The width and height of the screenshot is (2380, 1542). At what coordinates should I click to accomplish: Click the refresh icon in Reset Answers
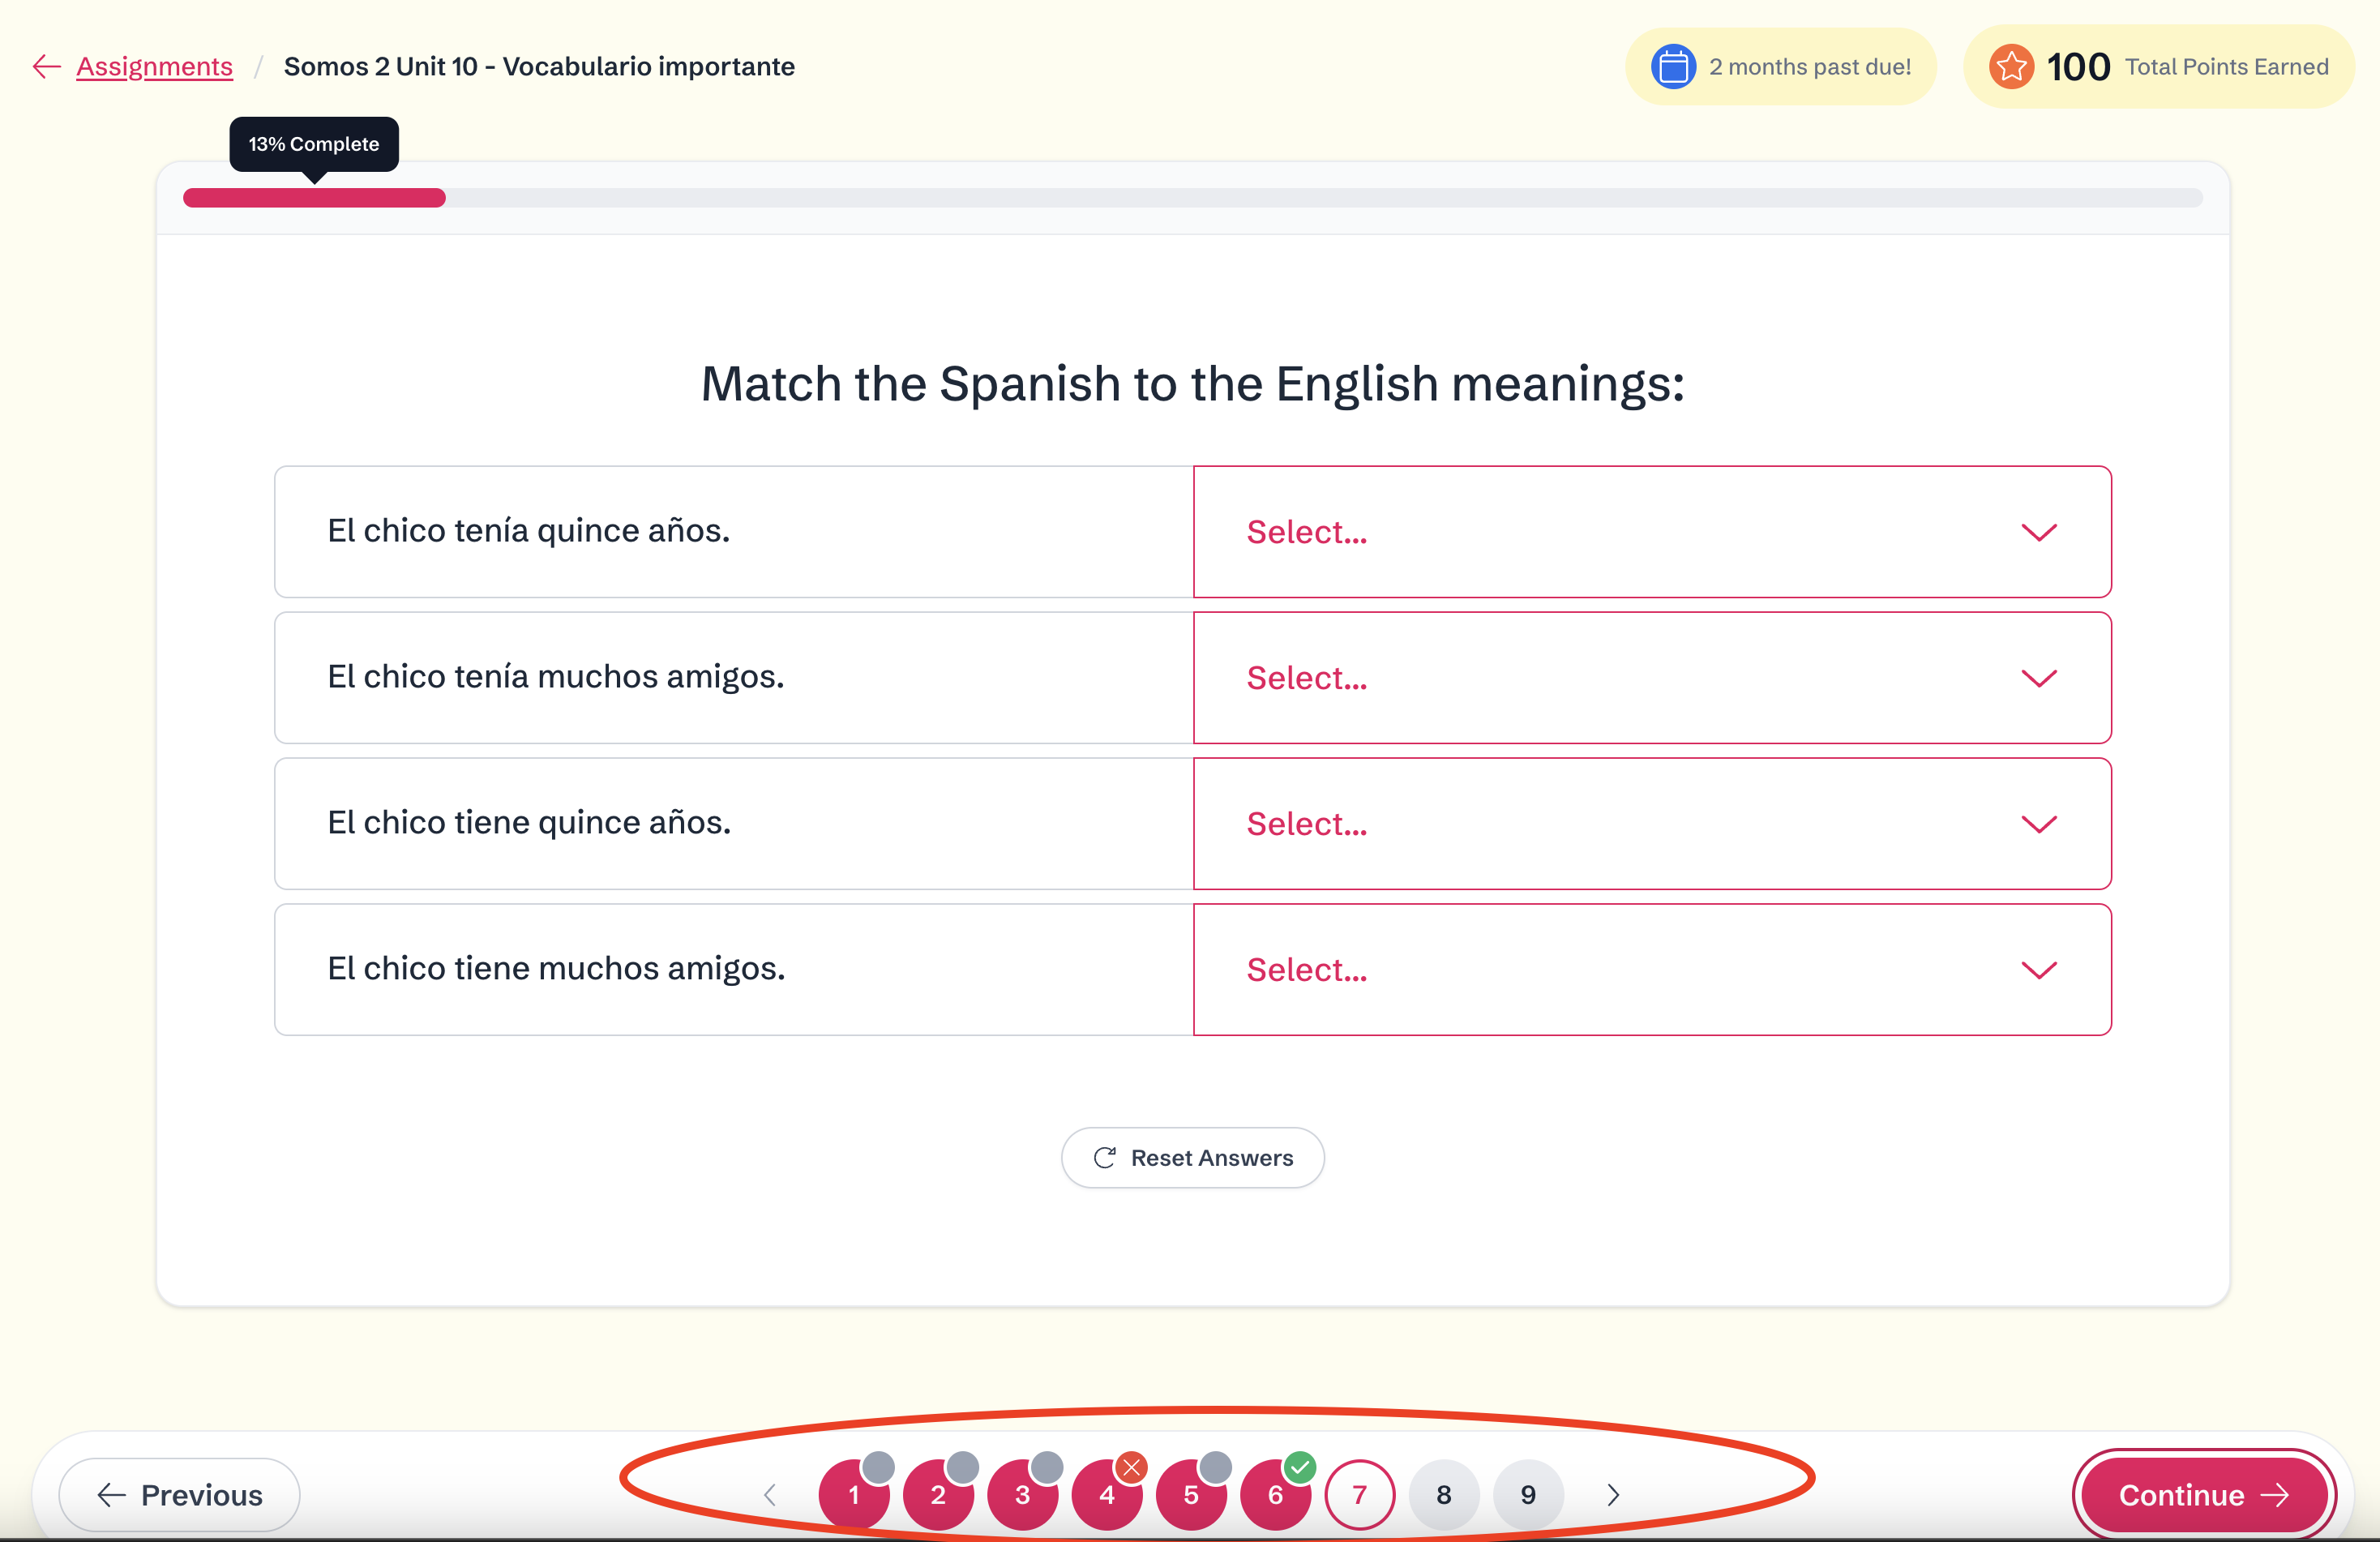click(1104, 1157)
